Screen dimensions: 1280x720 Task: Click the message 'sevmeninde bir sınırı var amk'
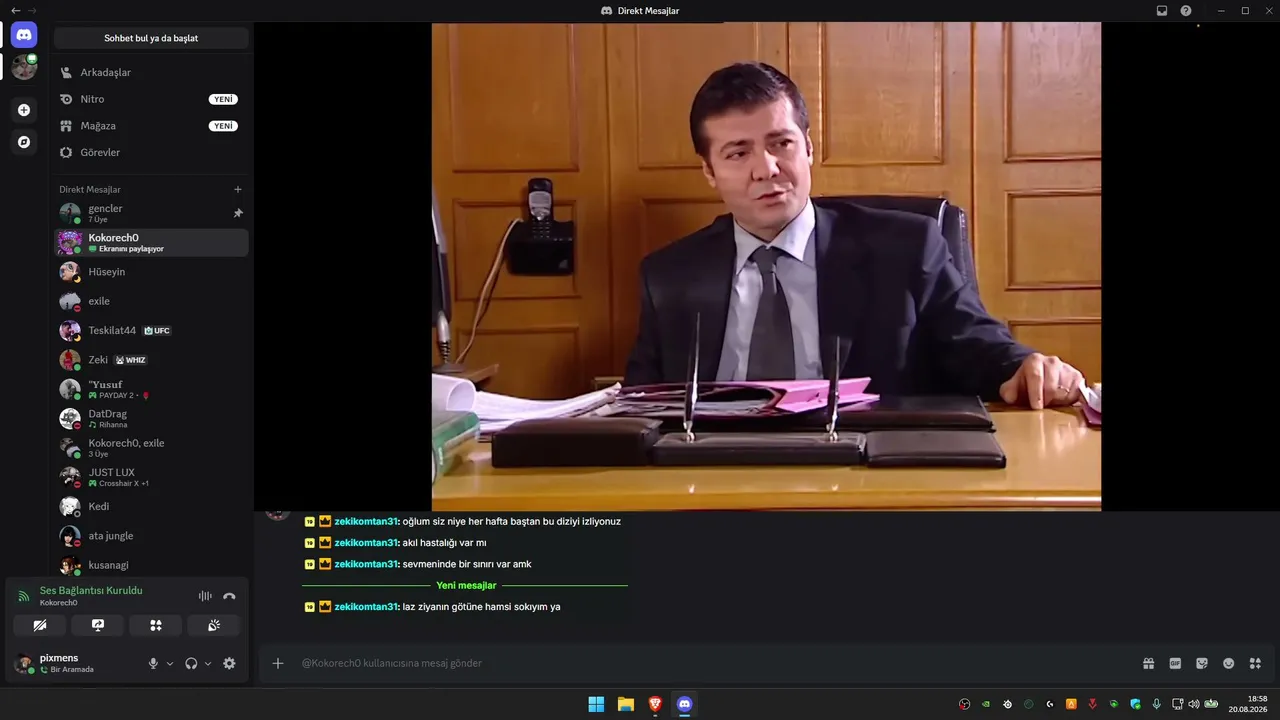[x=467, y=564]
